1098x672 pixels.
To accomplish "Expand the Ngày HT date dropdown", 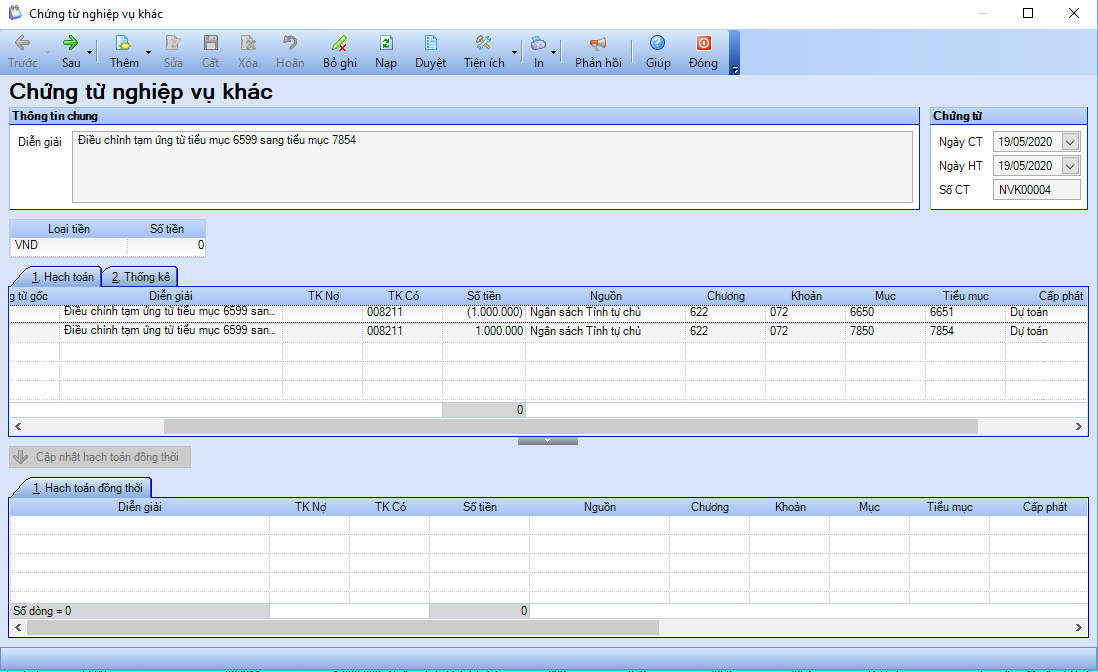I will pos(1071,166).
